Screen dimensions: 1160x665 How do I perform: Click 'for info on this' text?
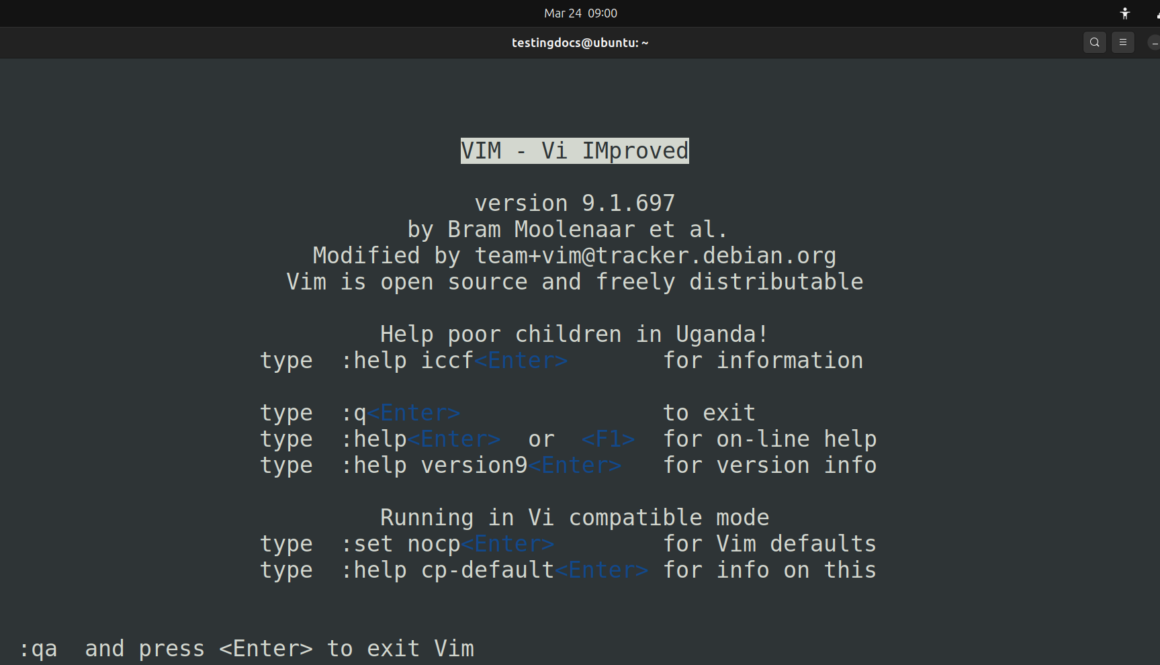coord(769,570)
